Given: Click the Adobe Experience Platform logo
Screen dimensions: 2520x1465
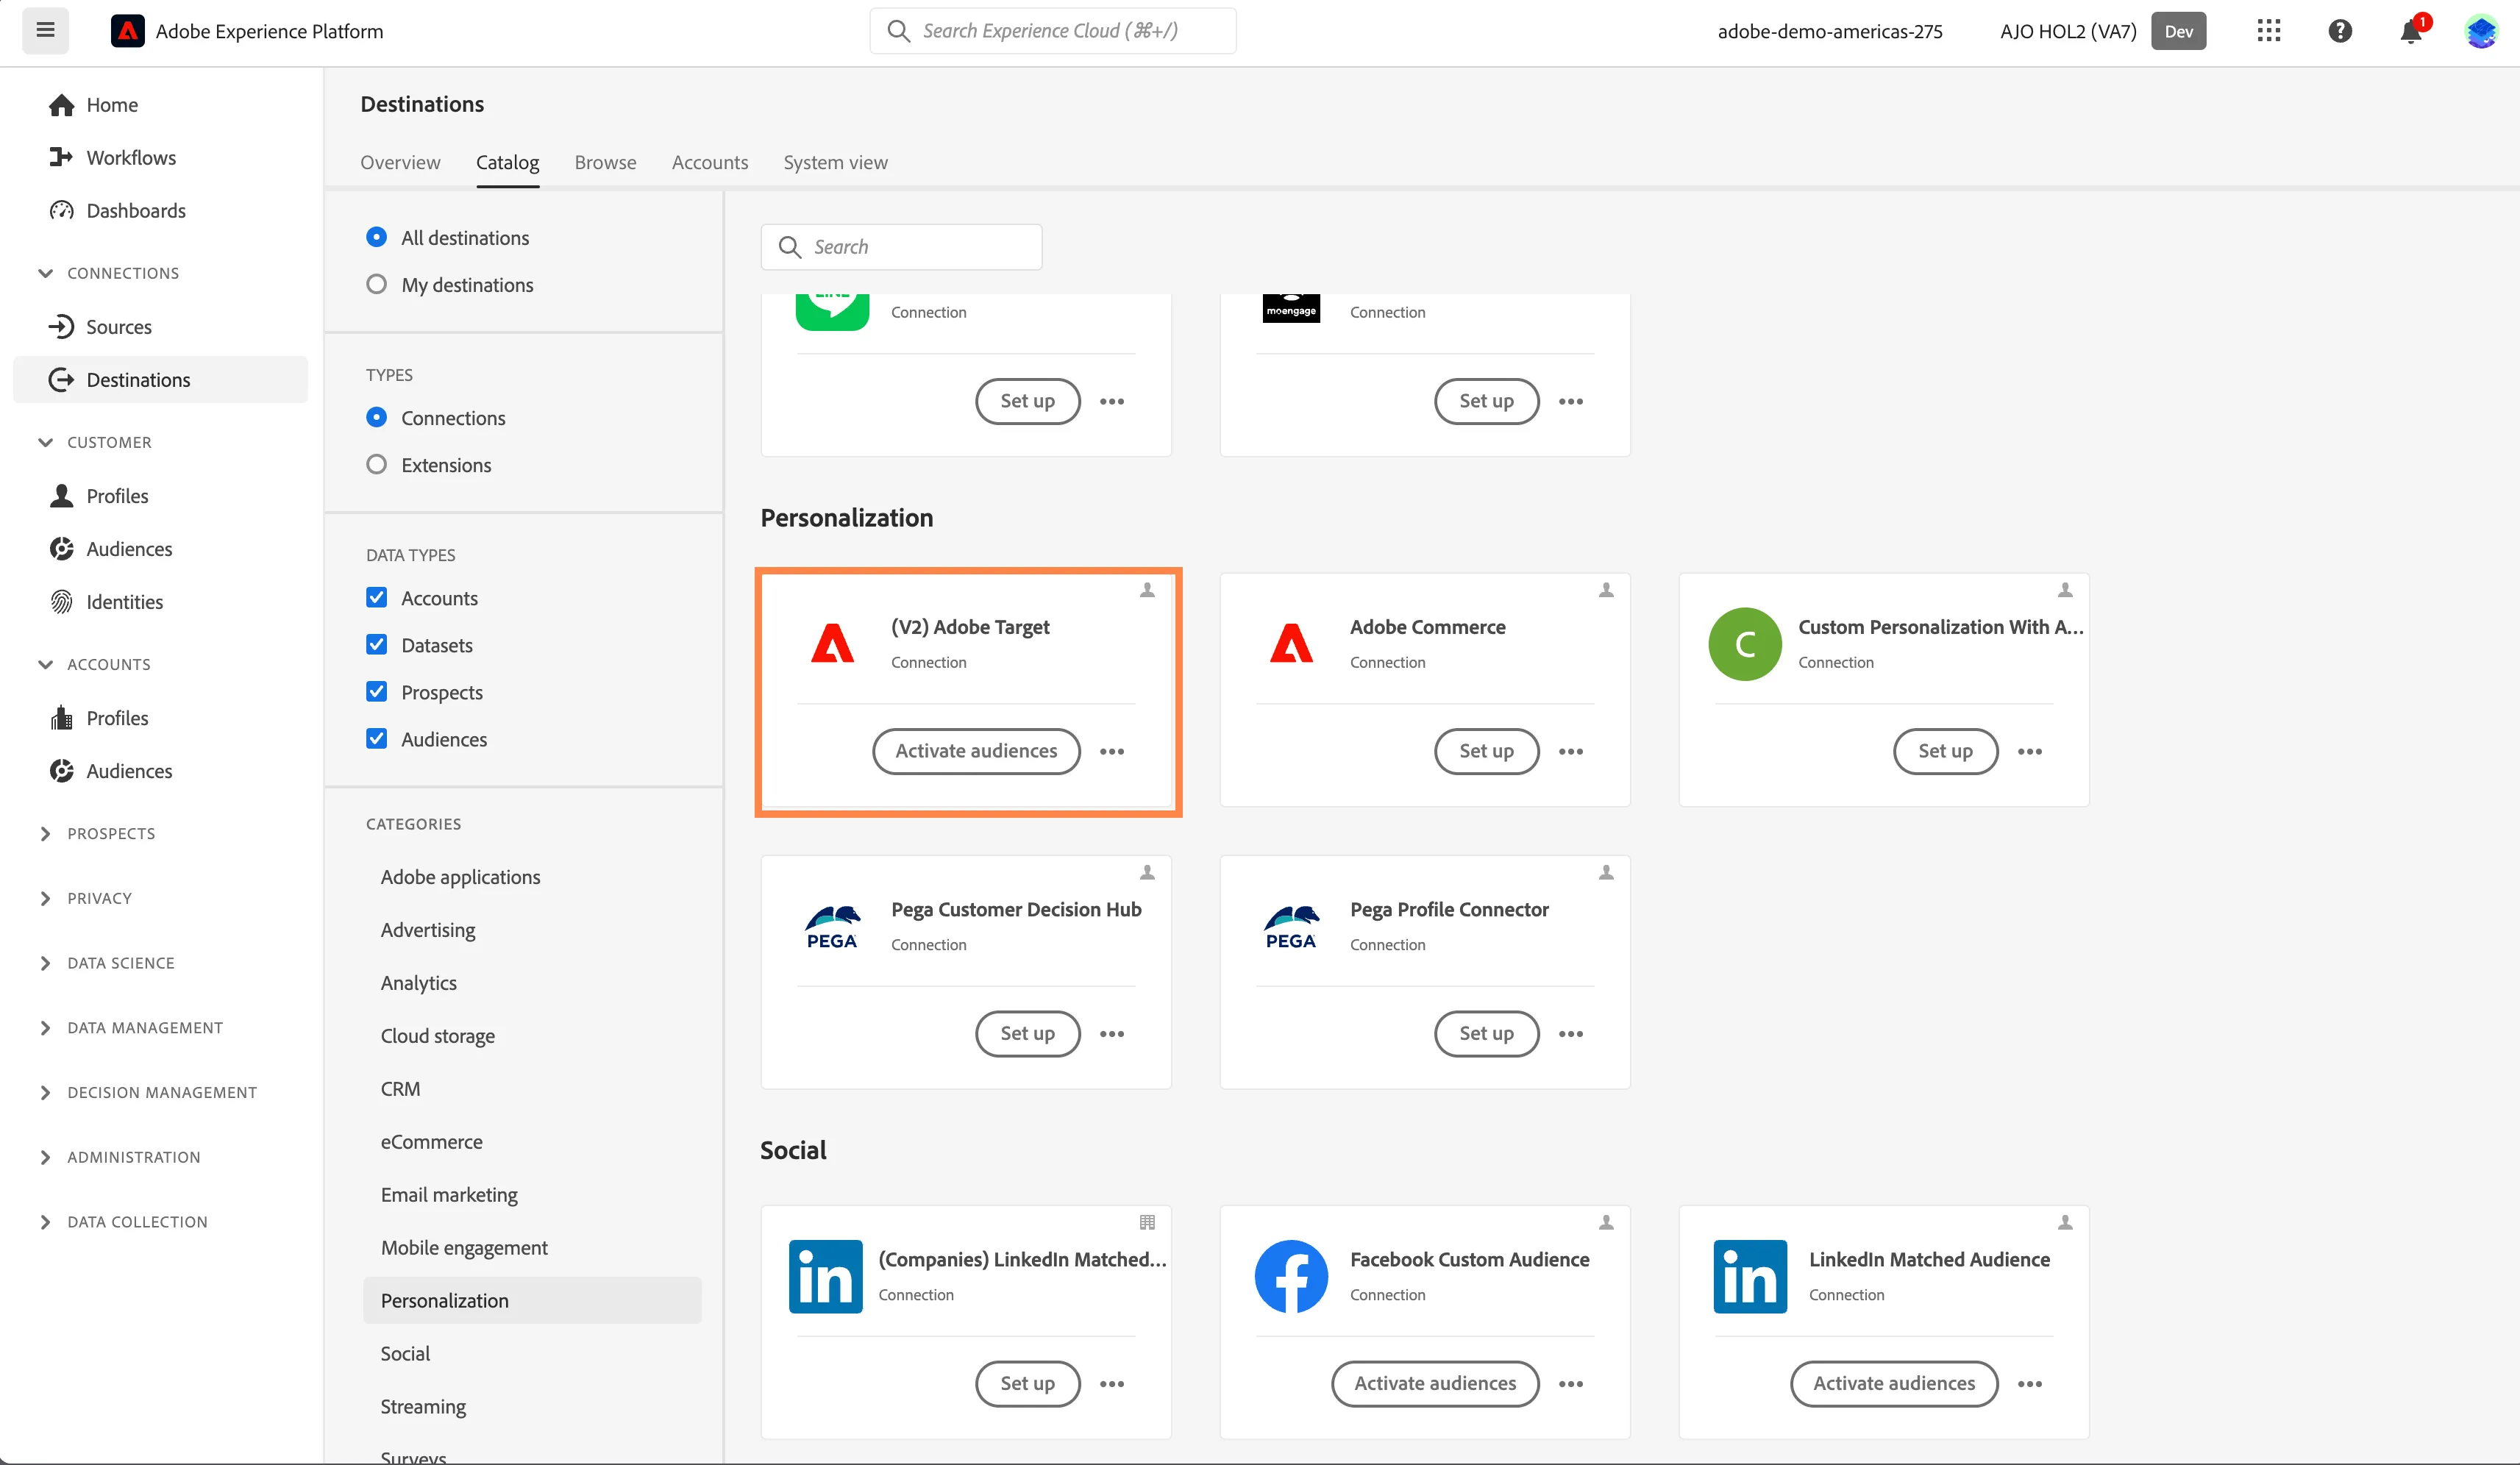Looking at the screenshot, I should 127,31.
